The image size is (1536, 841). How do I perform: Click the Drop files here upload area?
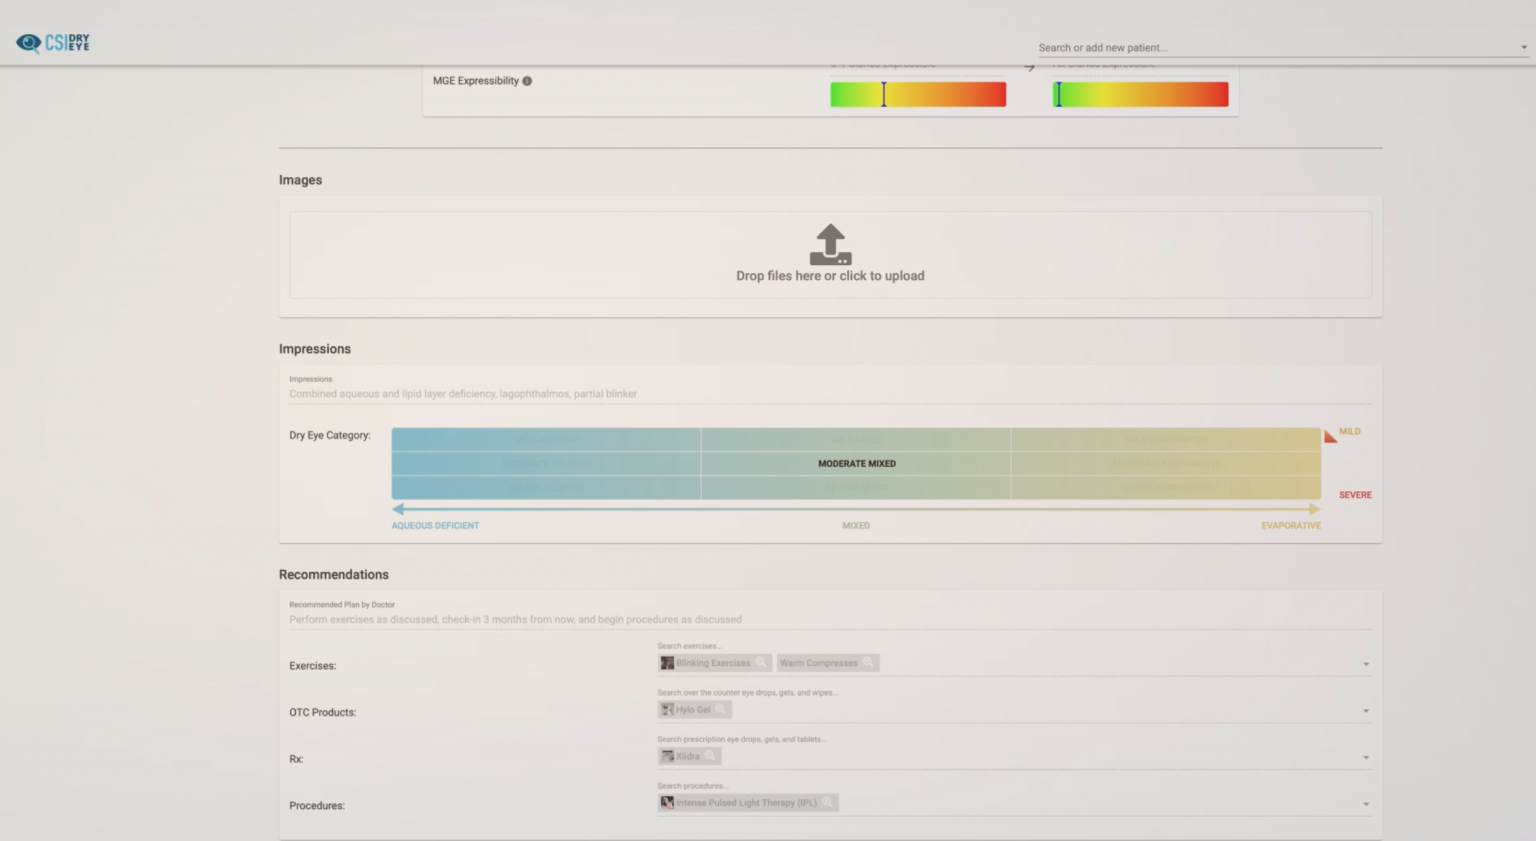(830, 275)
